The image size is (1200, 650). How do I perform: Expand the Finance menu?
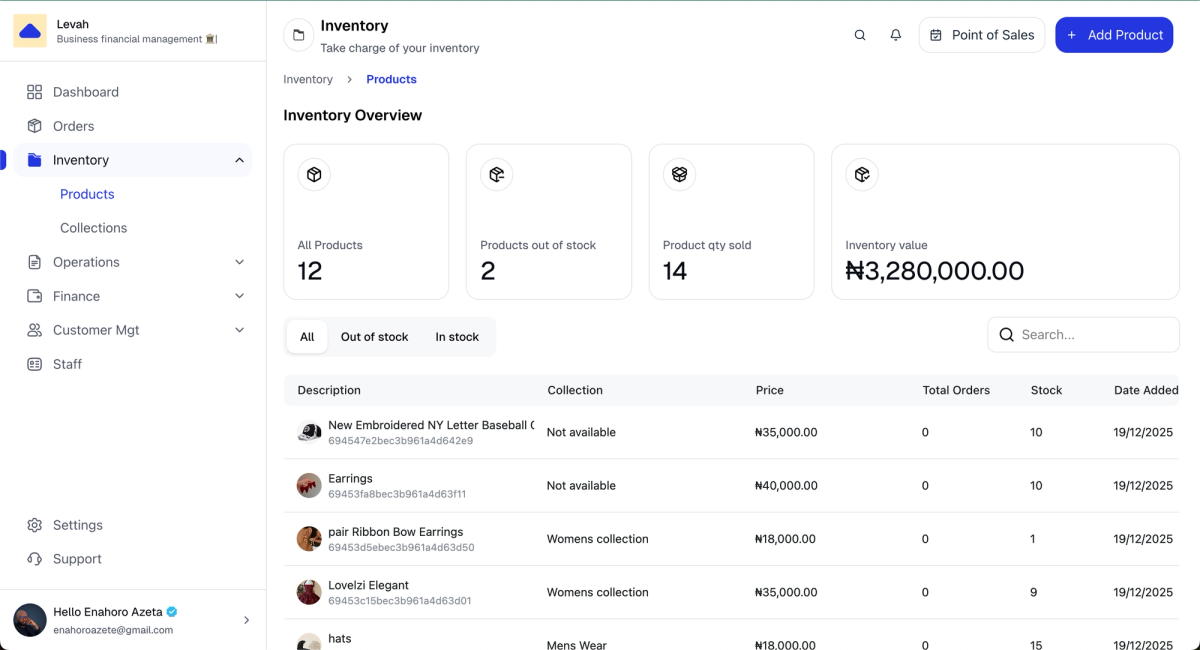[x=239, y=296]
